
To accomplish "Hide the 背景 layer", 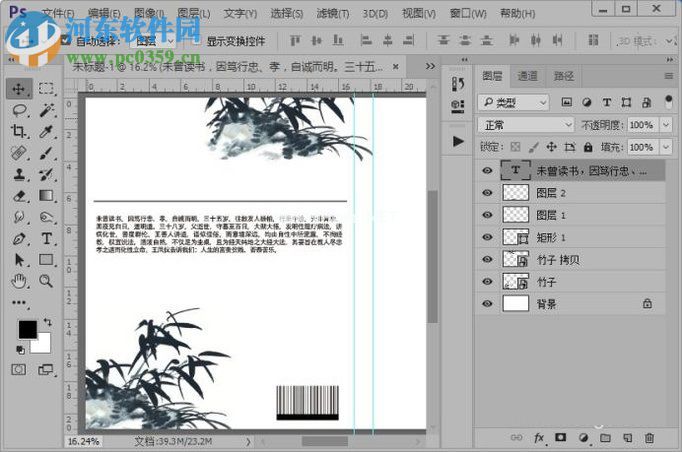I will [487, 304].
